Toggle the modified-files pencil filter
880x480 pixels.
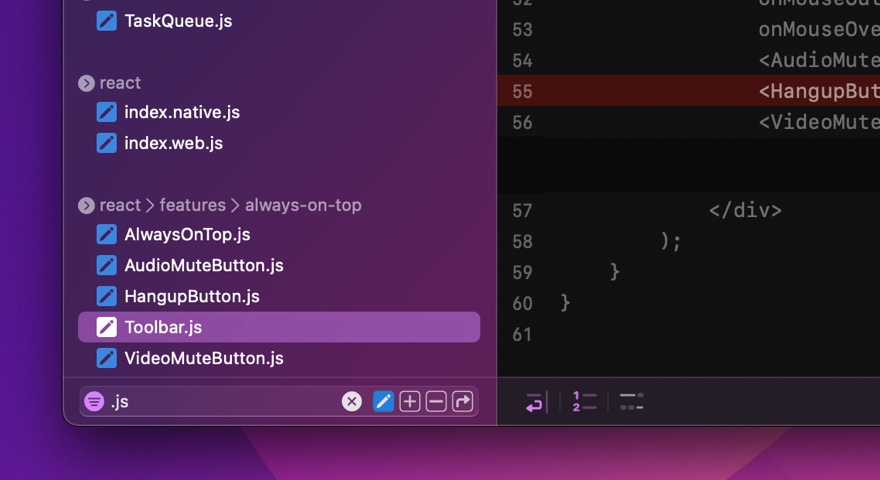383,401
